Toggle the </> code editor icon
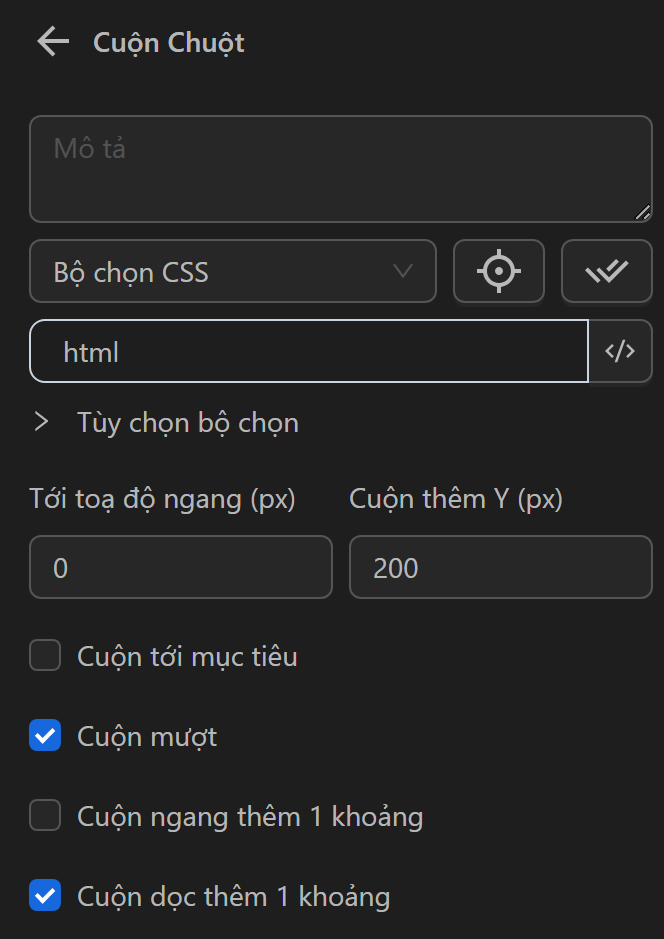664x939 pixels. pos(620,351)
